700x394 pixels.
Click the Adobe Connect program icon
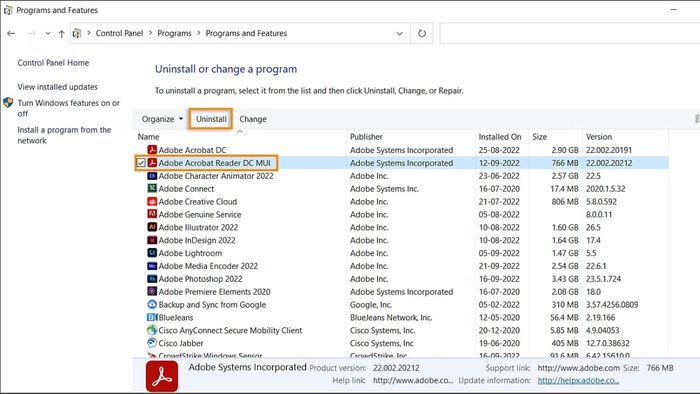pyautogui.click(x=152, y=188)
